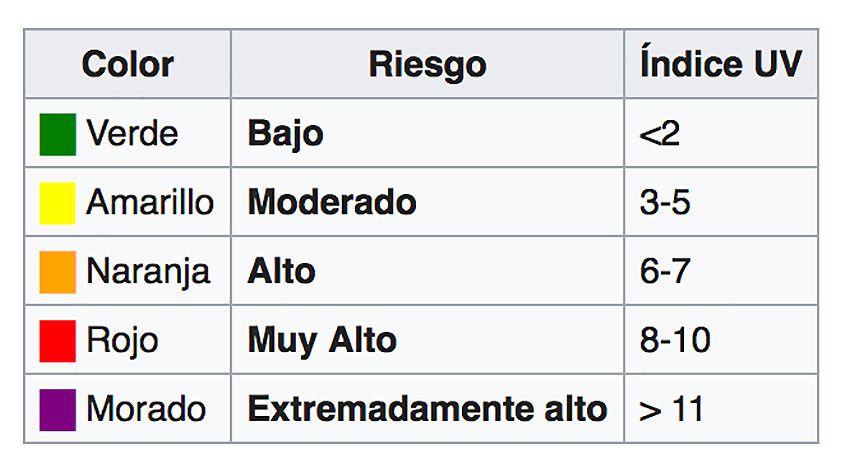Click the Índice UV header

(x=720, y=65)
